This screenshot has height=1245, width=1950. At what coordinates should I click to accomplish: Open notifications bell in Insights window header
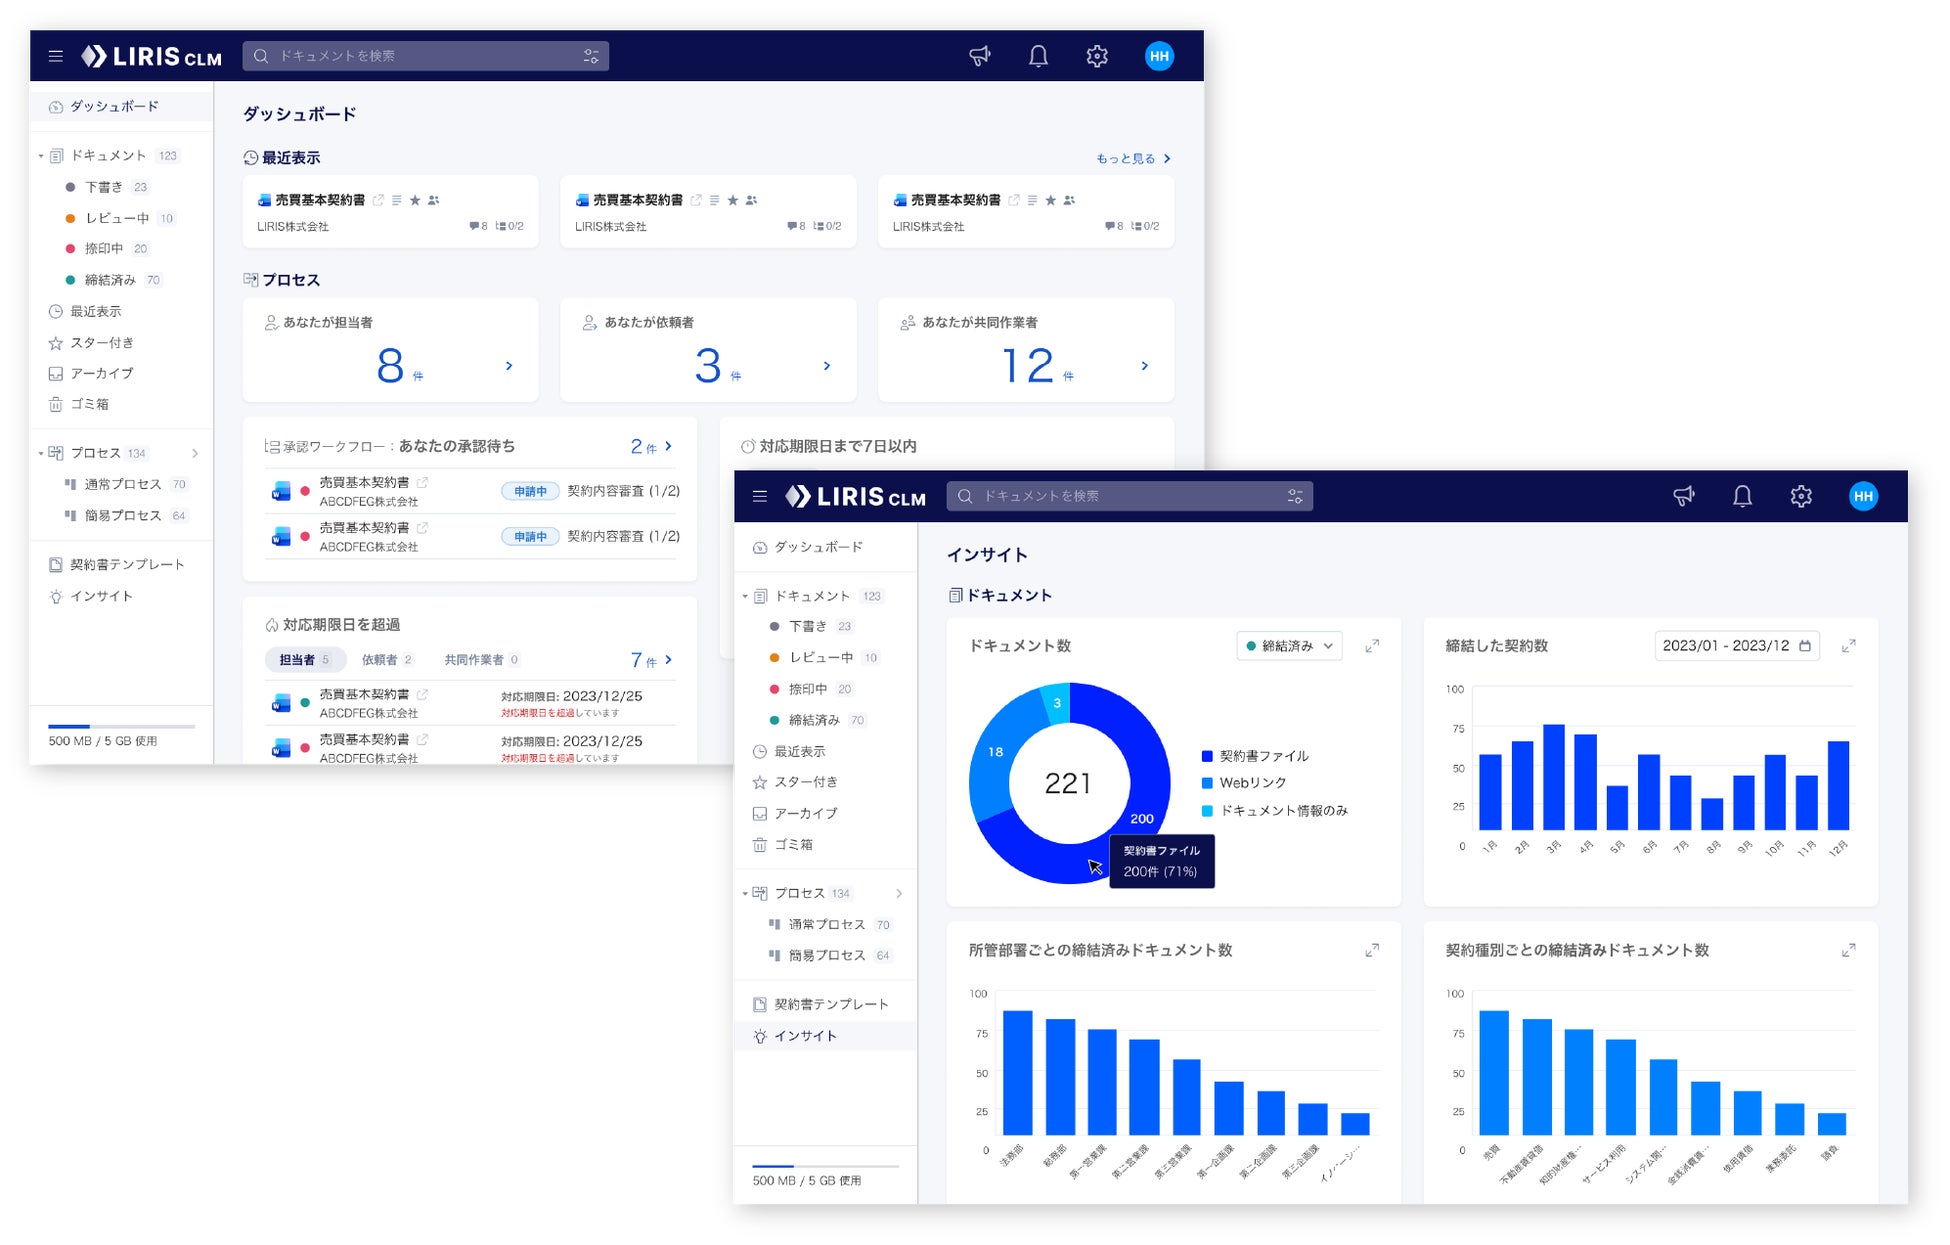coord(1742,496)
